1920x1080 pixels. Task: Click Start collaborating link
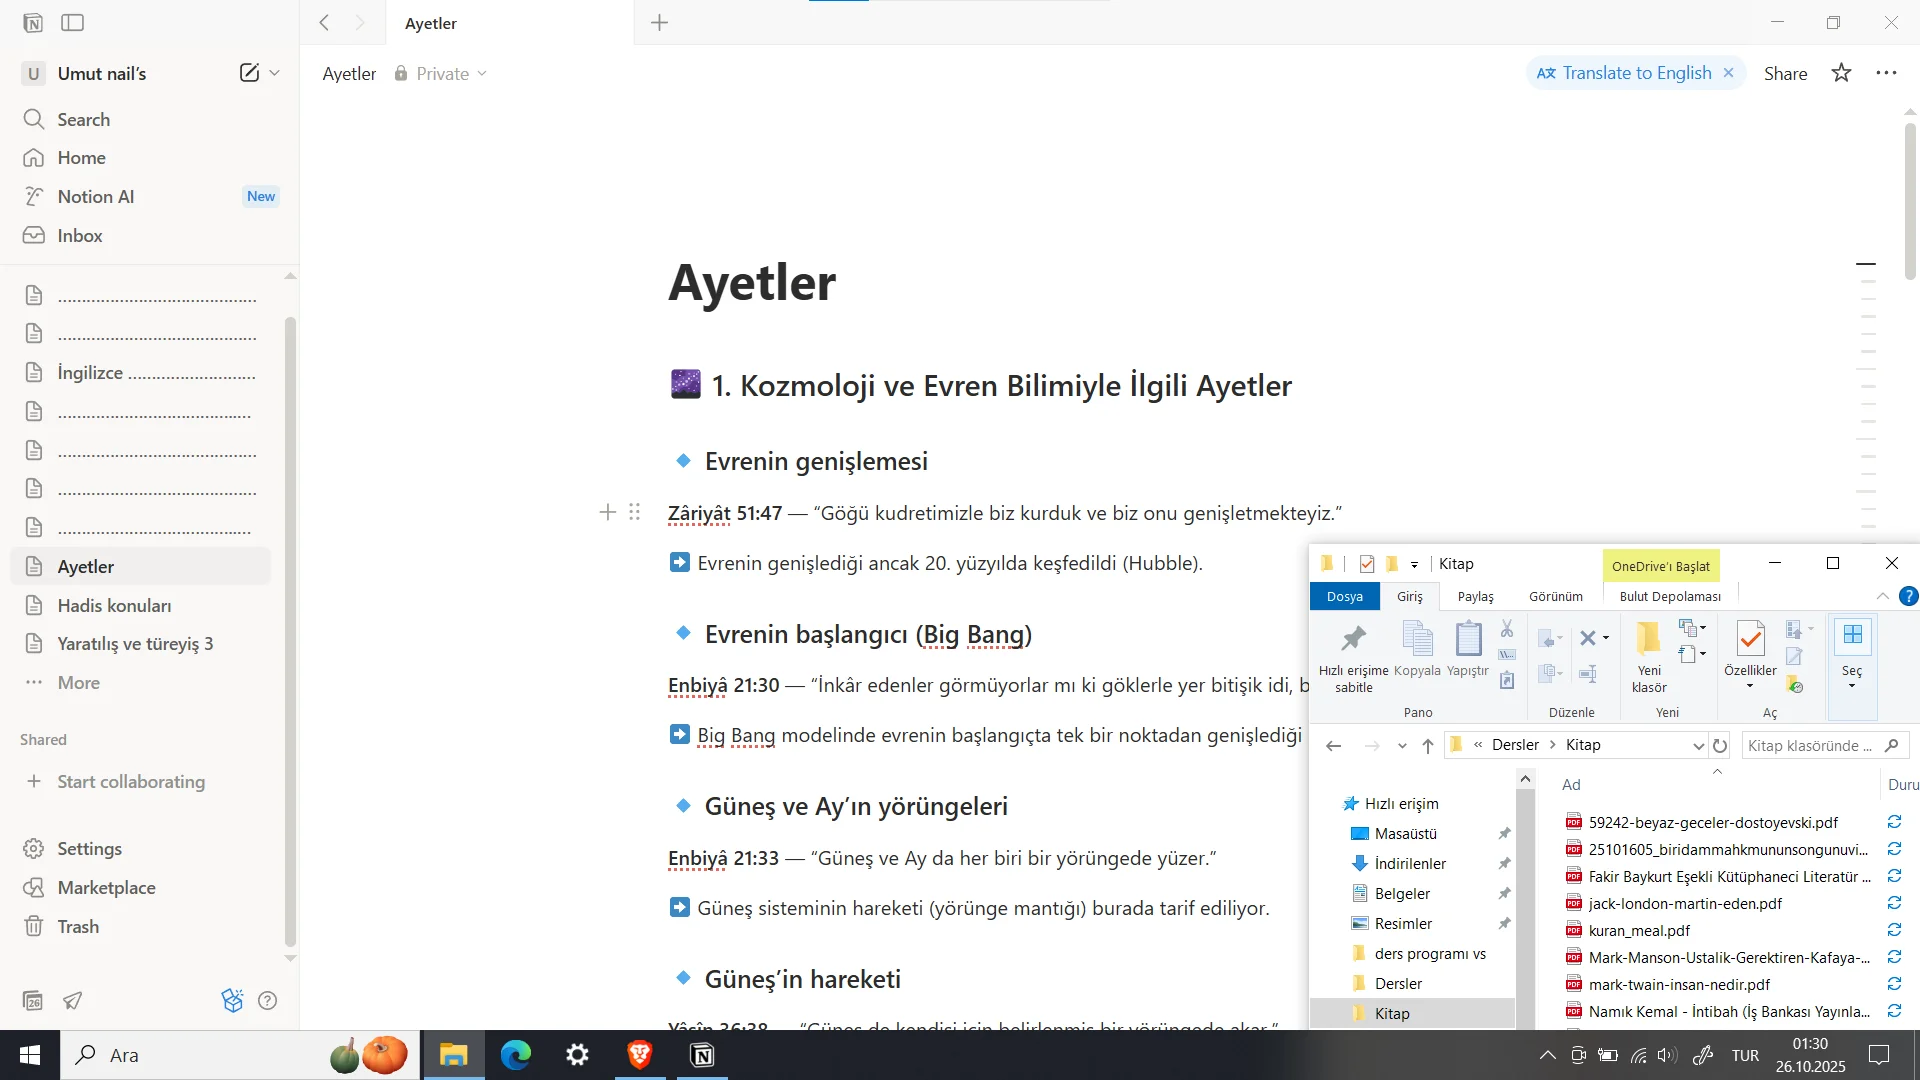coord(131,781)
